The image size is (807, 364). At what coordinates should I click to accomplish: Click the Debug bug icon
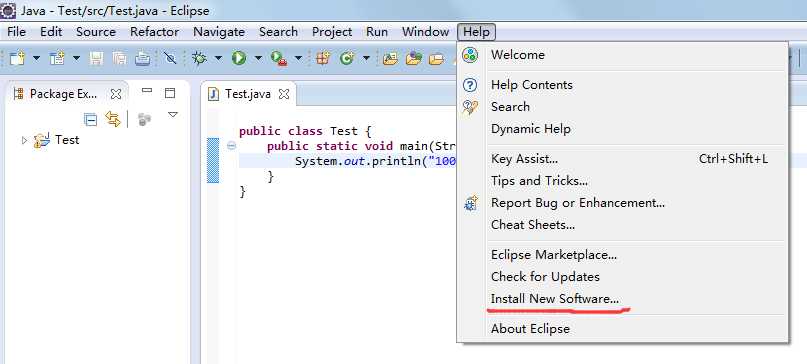(199, 58)
